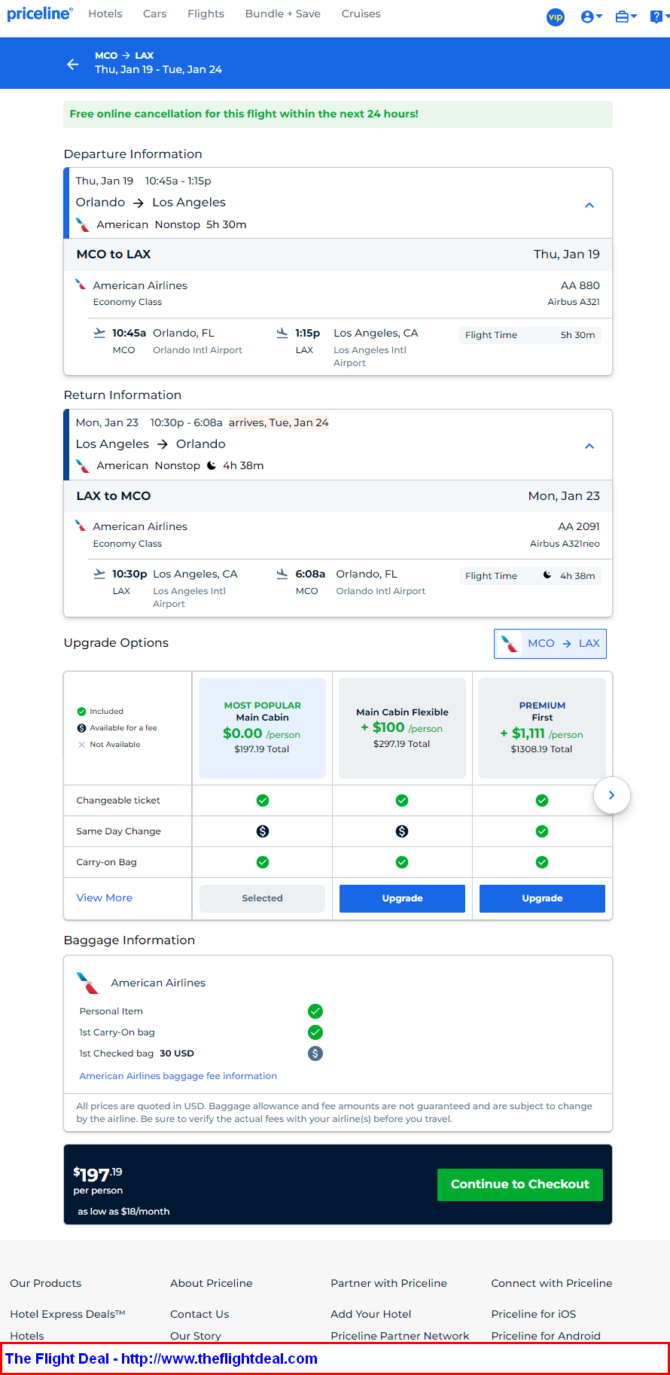
Task: Click the American logo in return summary
Action: click(x=83, y=466)
